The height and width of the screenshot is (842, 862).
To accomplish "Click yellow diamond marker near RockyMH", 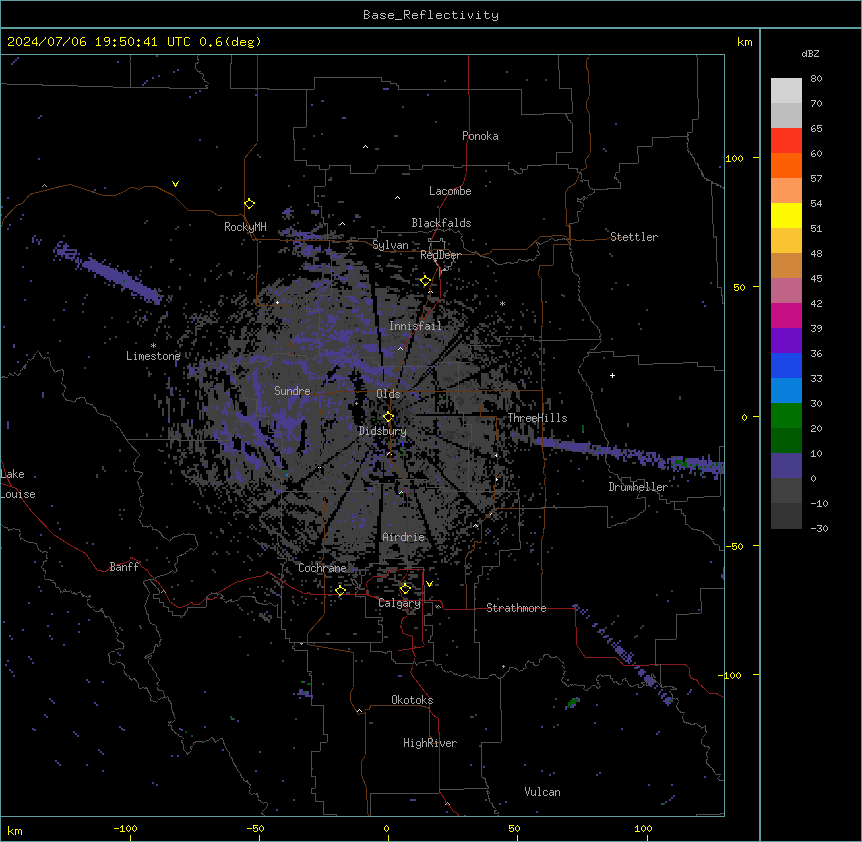I will click(249, 203).
